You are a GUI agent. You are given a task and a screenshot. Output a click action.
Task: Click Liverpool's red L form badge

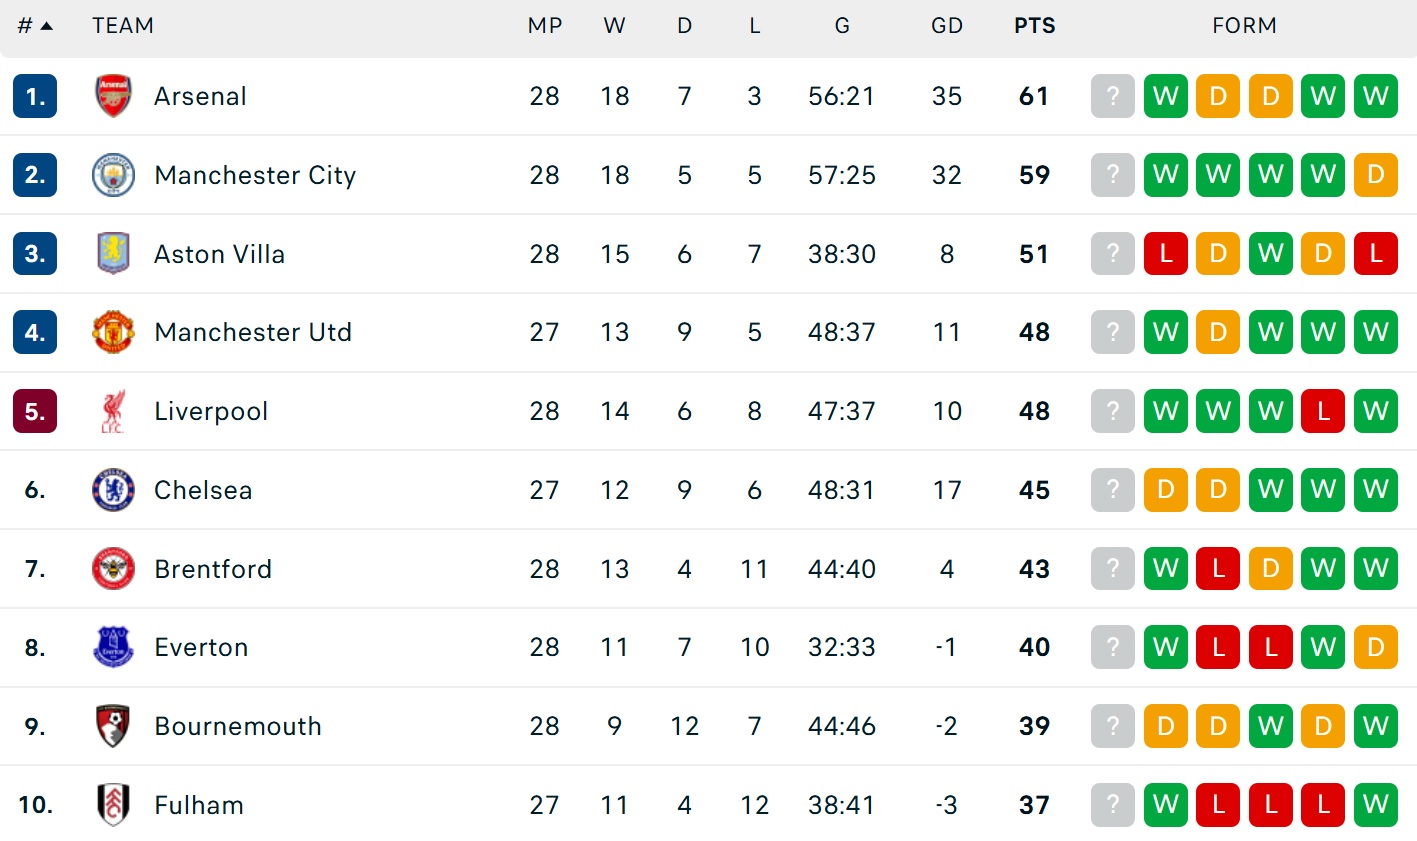1323,411
